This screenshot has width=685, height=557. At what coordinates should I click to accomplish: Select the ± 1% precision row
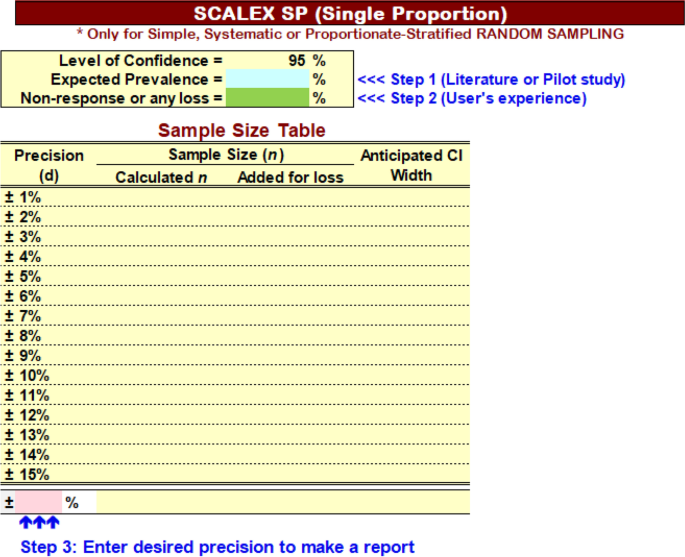(x=235, y=197)
